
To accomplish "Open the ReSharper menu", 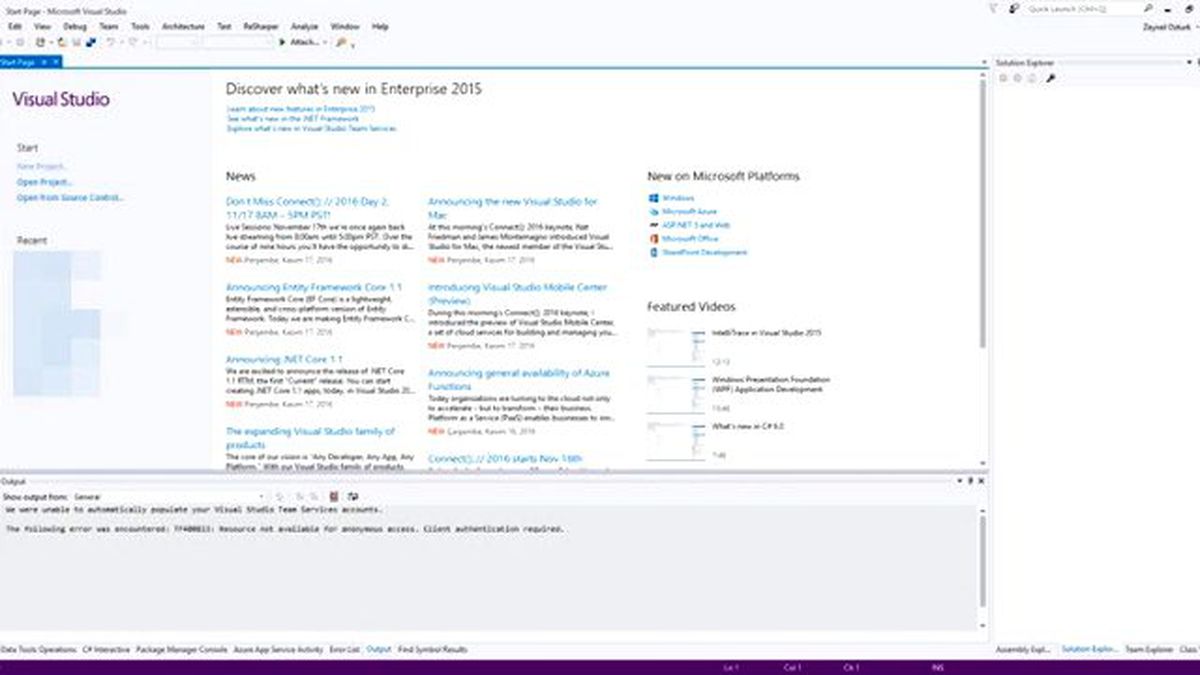I will click(261, 26).
